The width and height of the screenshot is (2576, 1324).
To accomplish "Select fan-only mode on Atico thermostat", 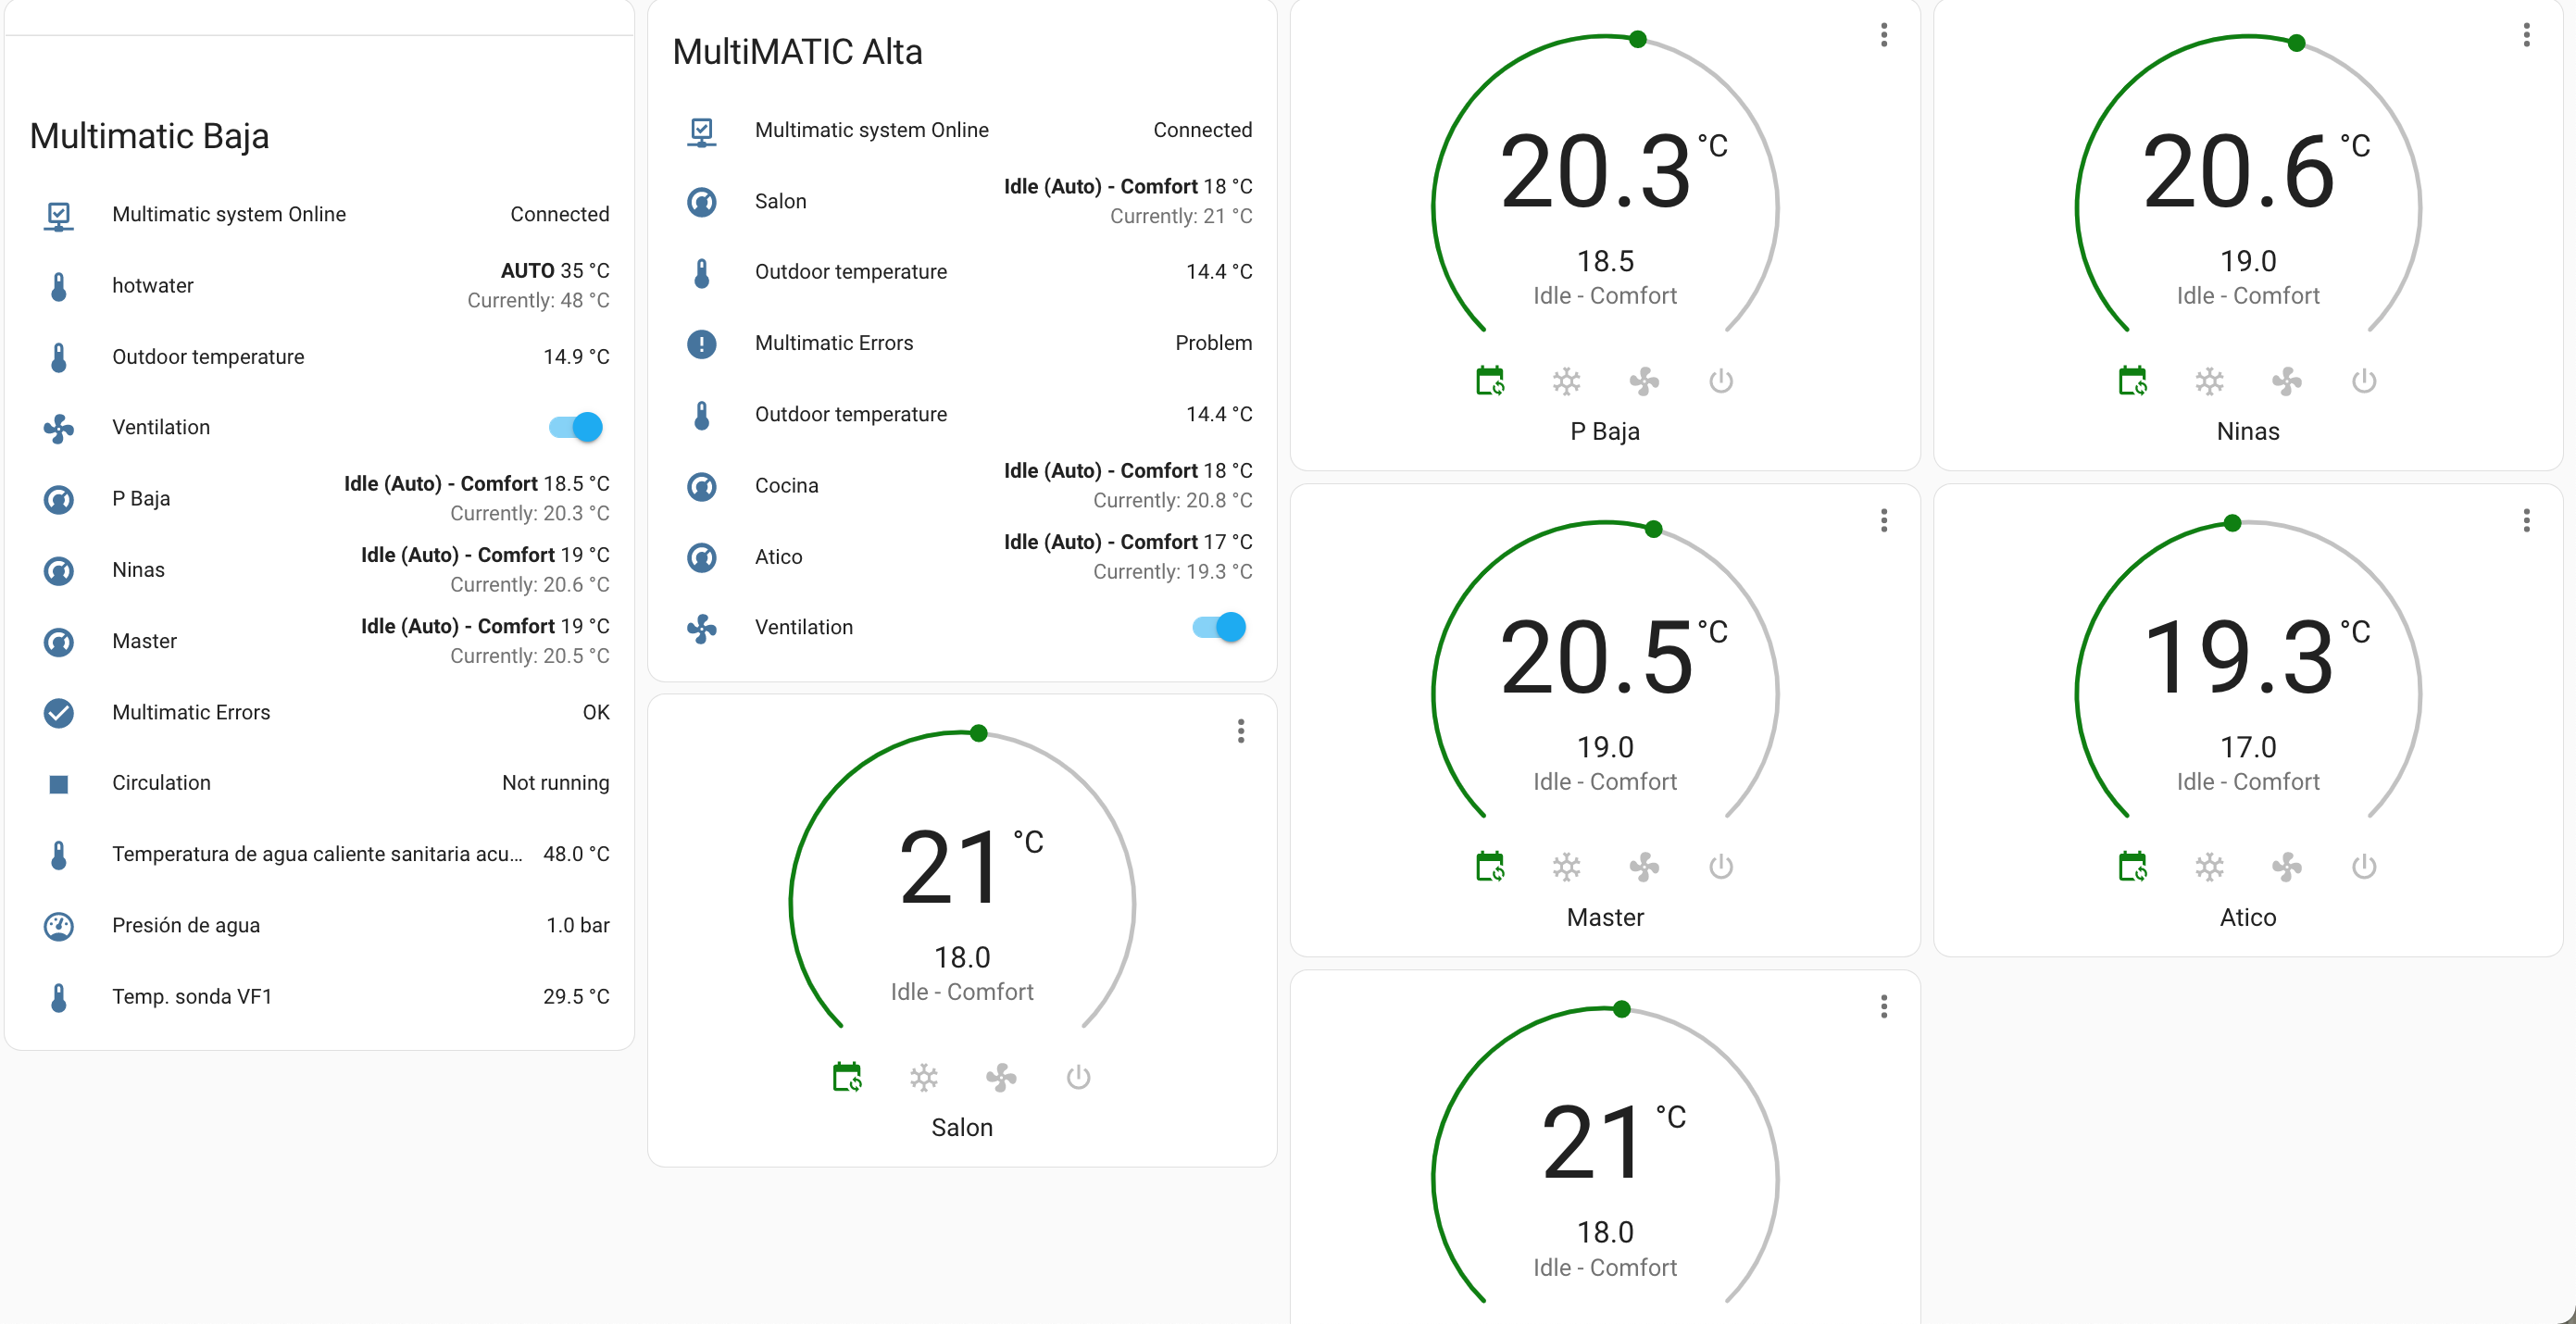I will pyautogui.click(x=2287, y=866).
